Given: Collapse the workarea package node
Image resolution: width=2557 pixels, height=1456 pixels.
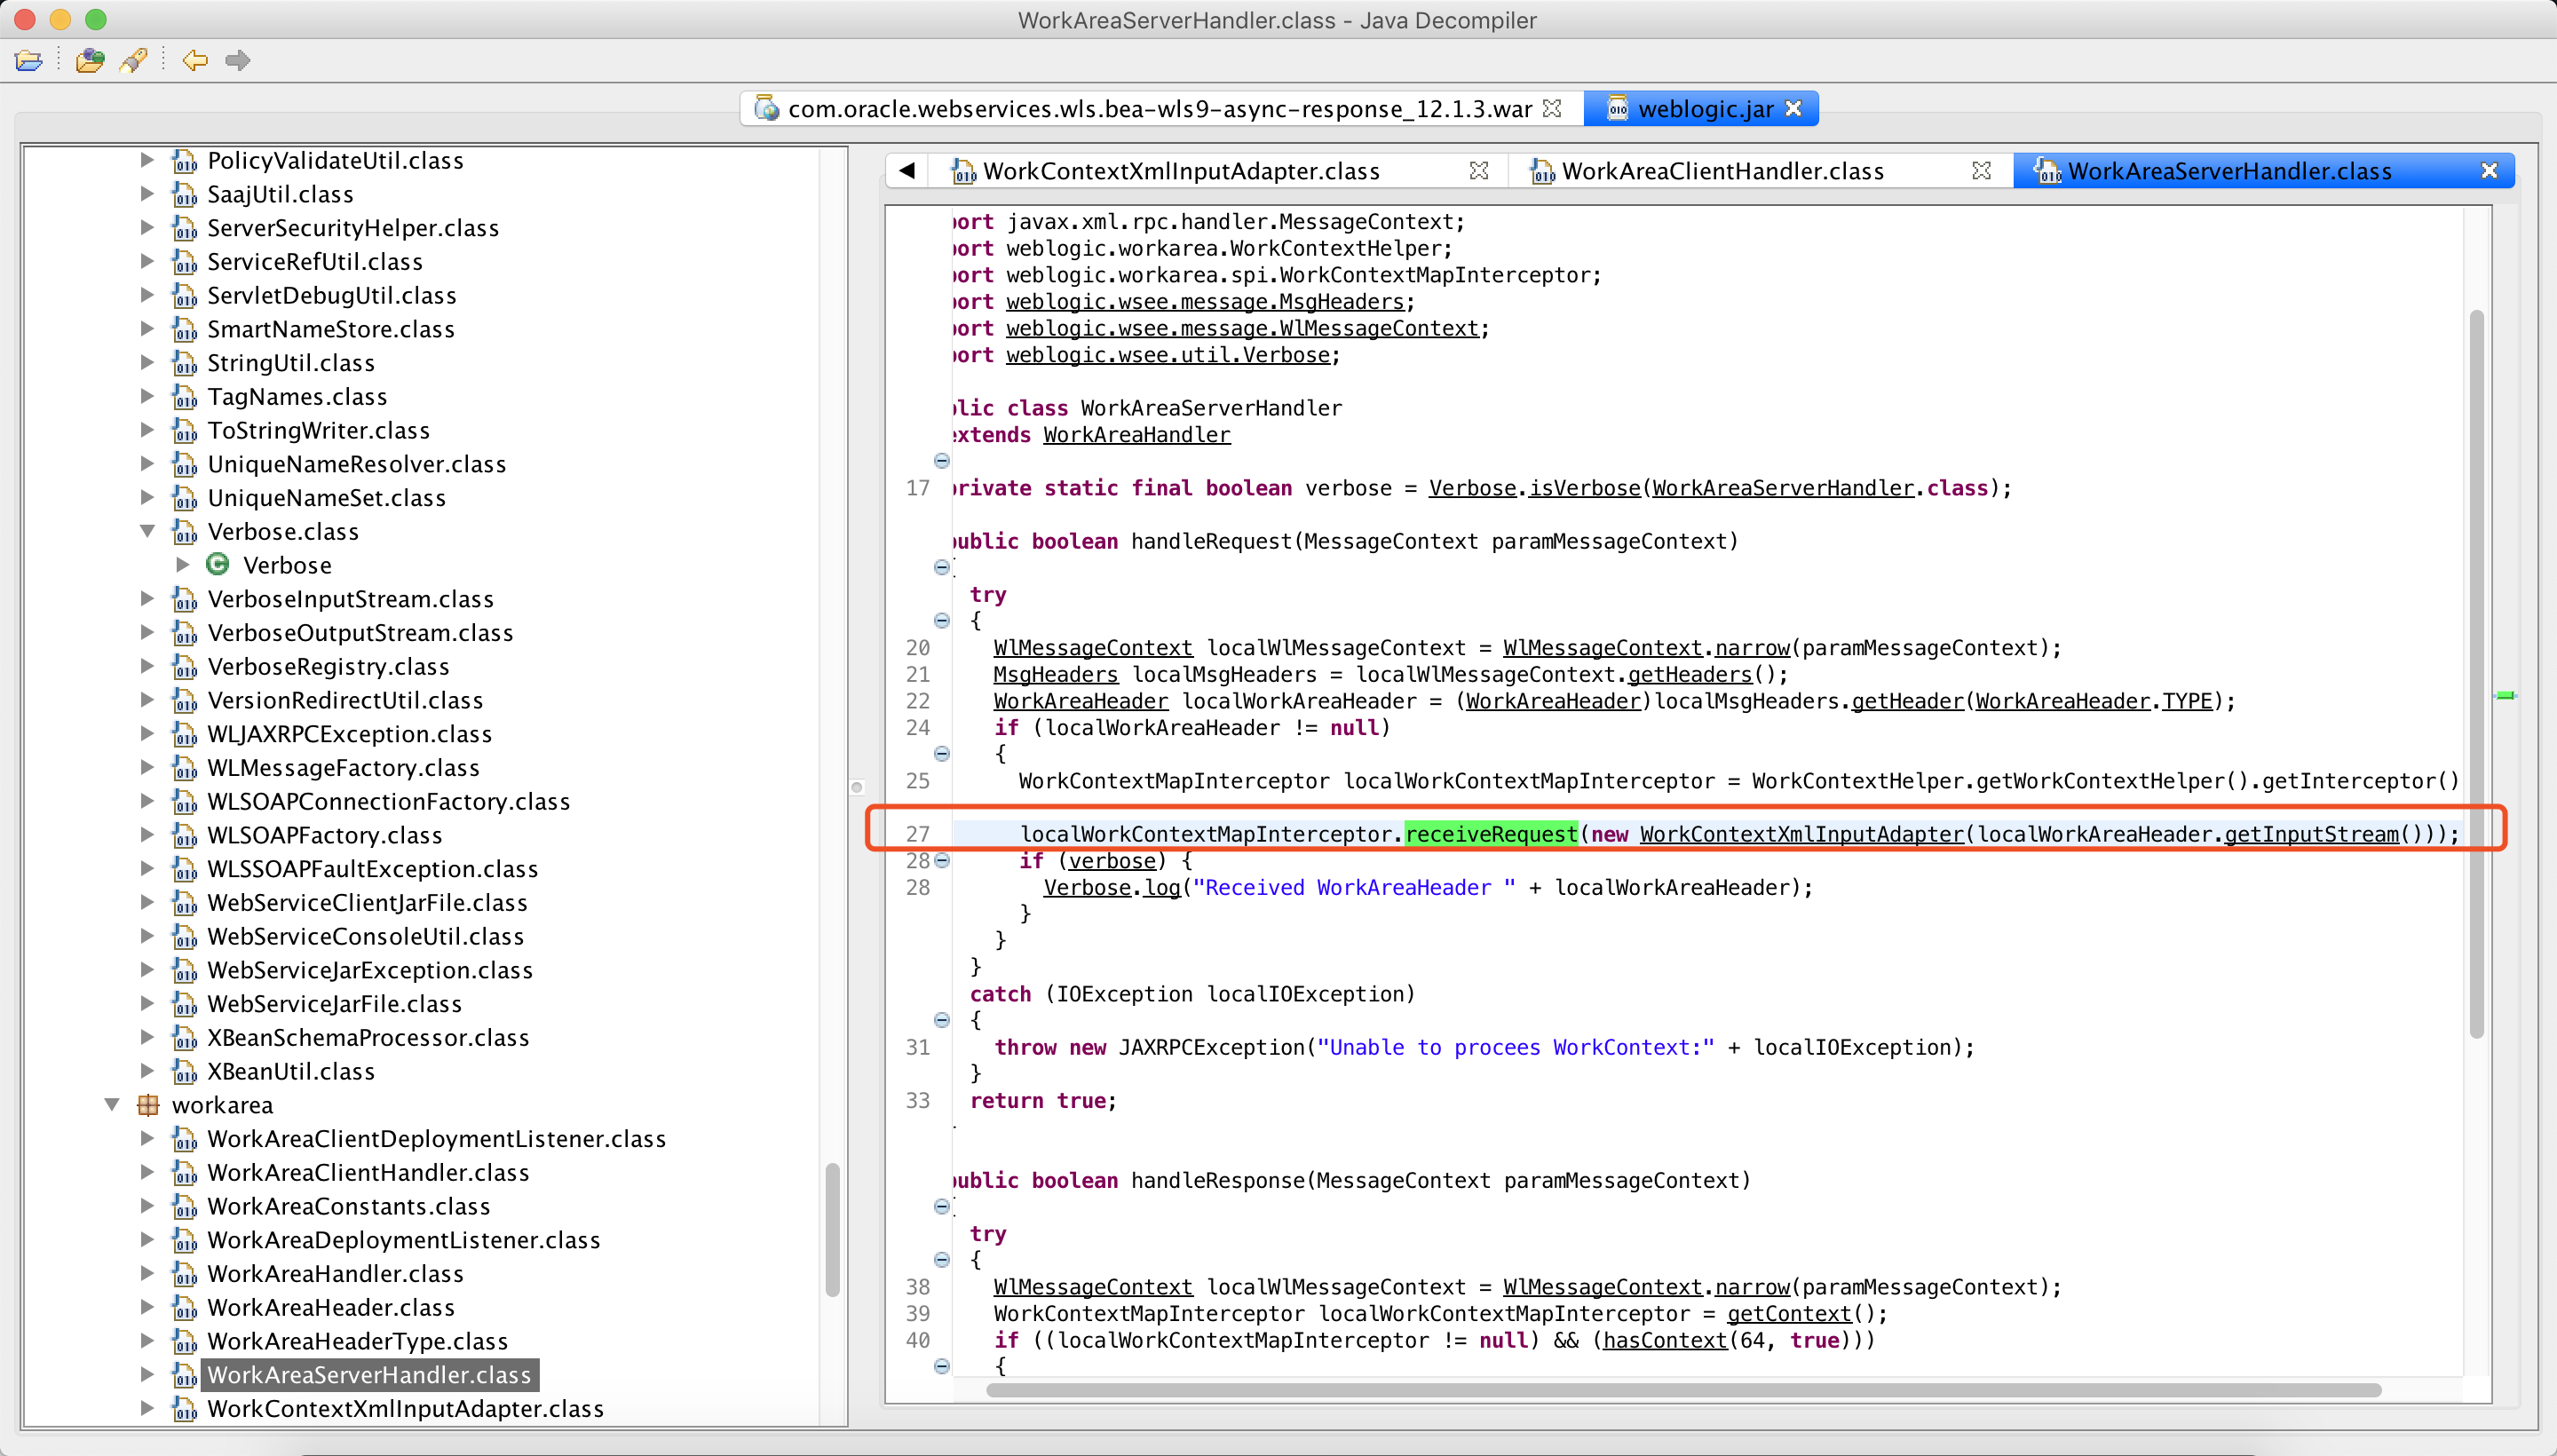Looking at the screenshot, I should click(112, 1105).
